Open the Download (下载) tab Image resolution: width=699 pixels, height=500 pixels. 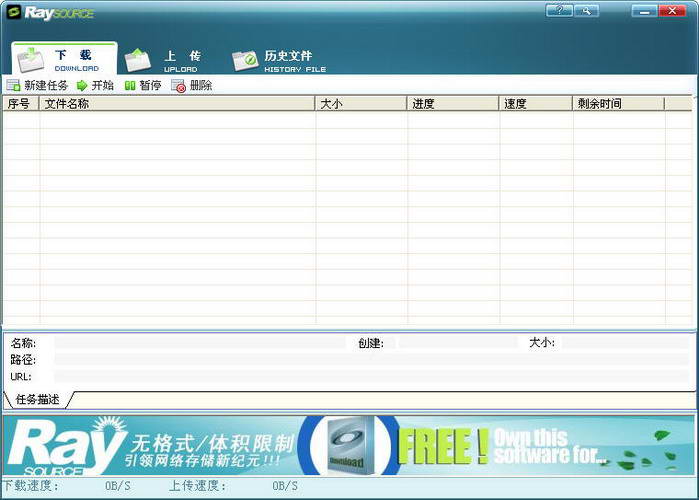(65, 59)
